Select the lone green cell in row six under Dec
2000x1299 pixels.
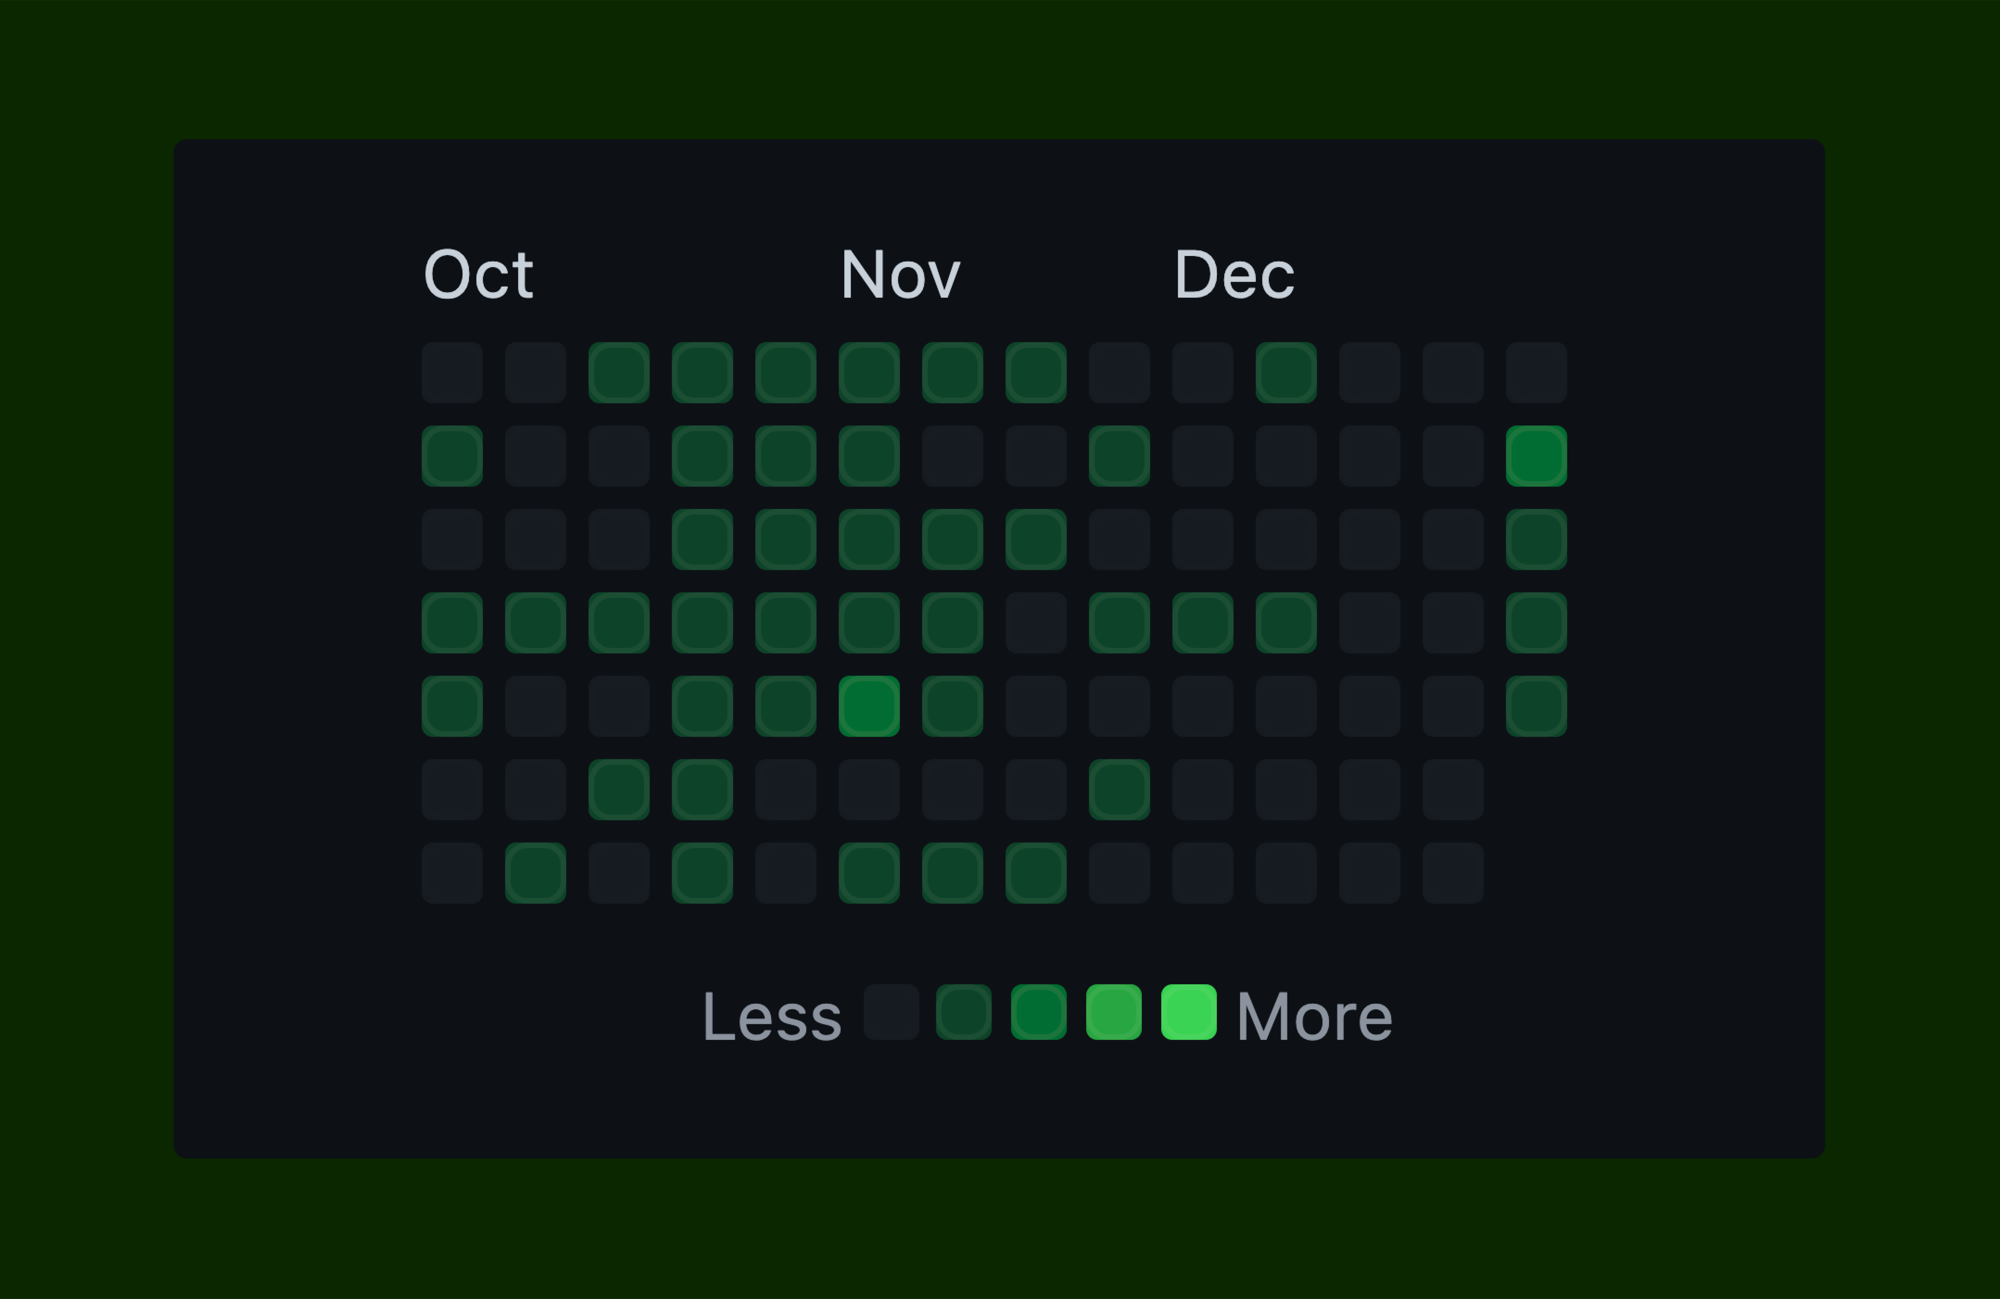click(x=1117, y=788)
